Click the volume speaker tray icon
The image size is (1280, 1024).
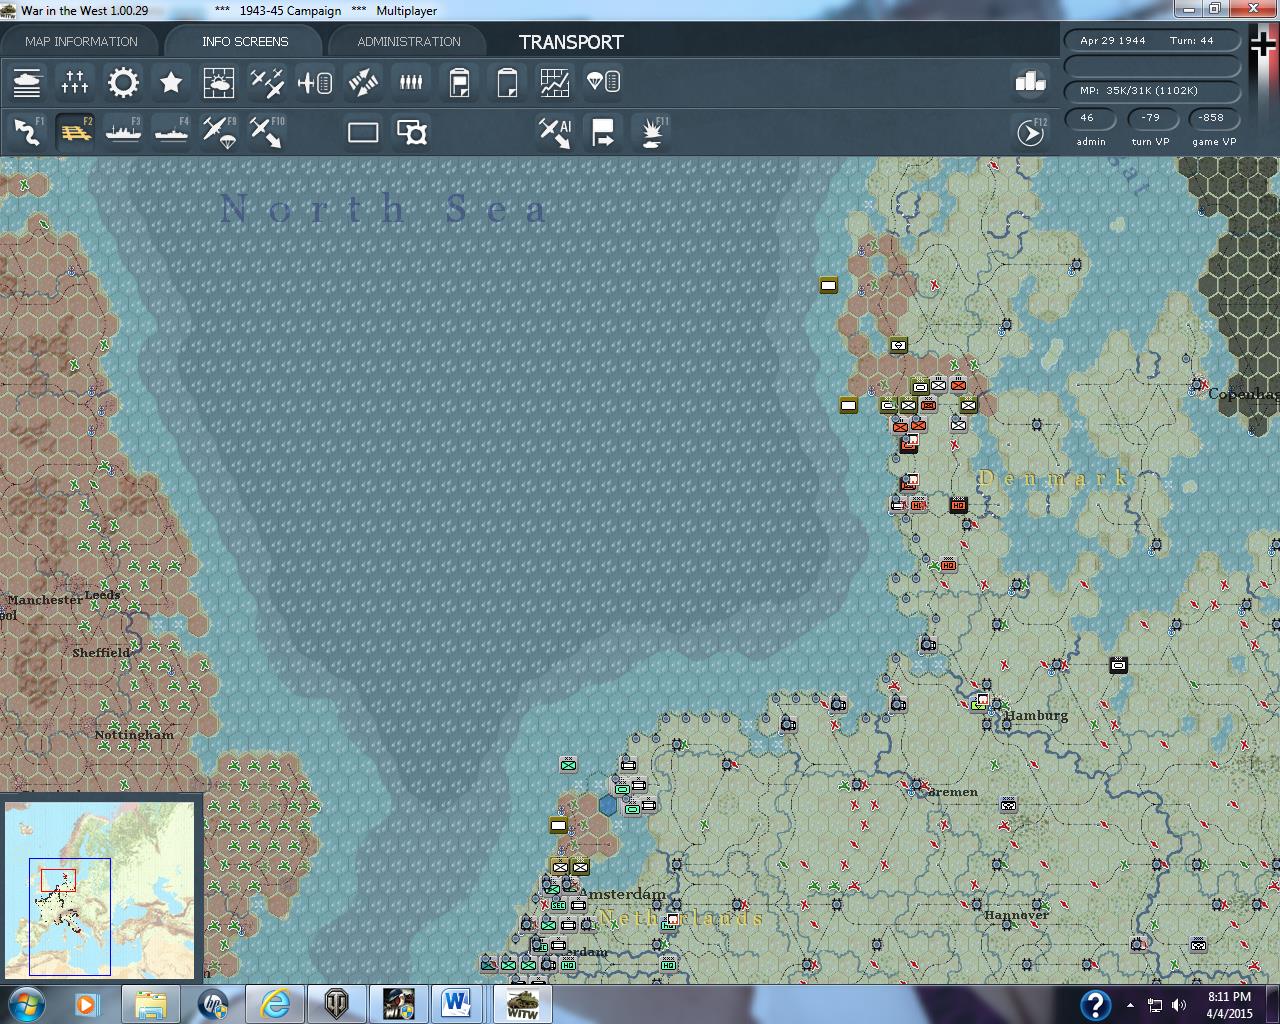click(x=1179, y=1005)
